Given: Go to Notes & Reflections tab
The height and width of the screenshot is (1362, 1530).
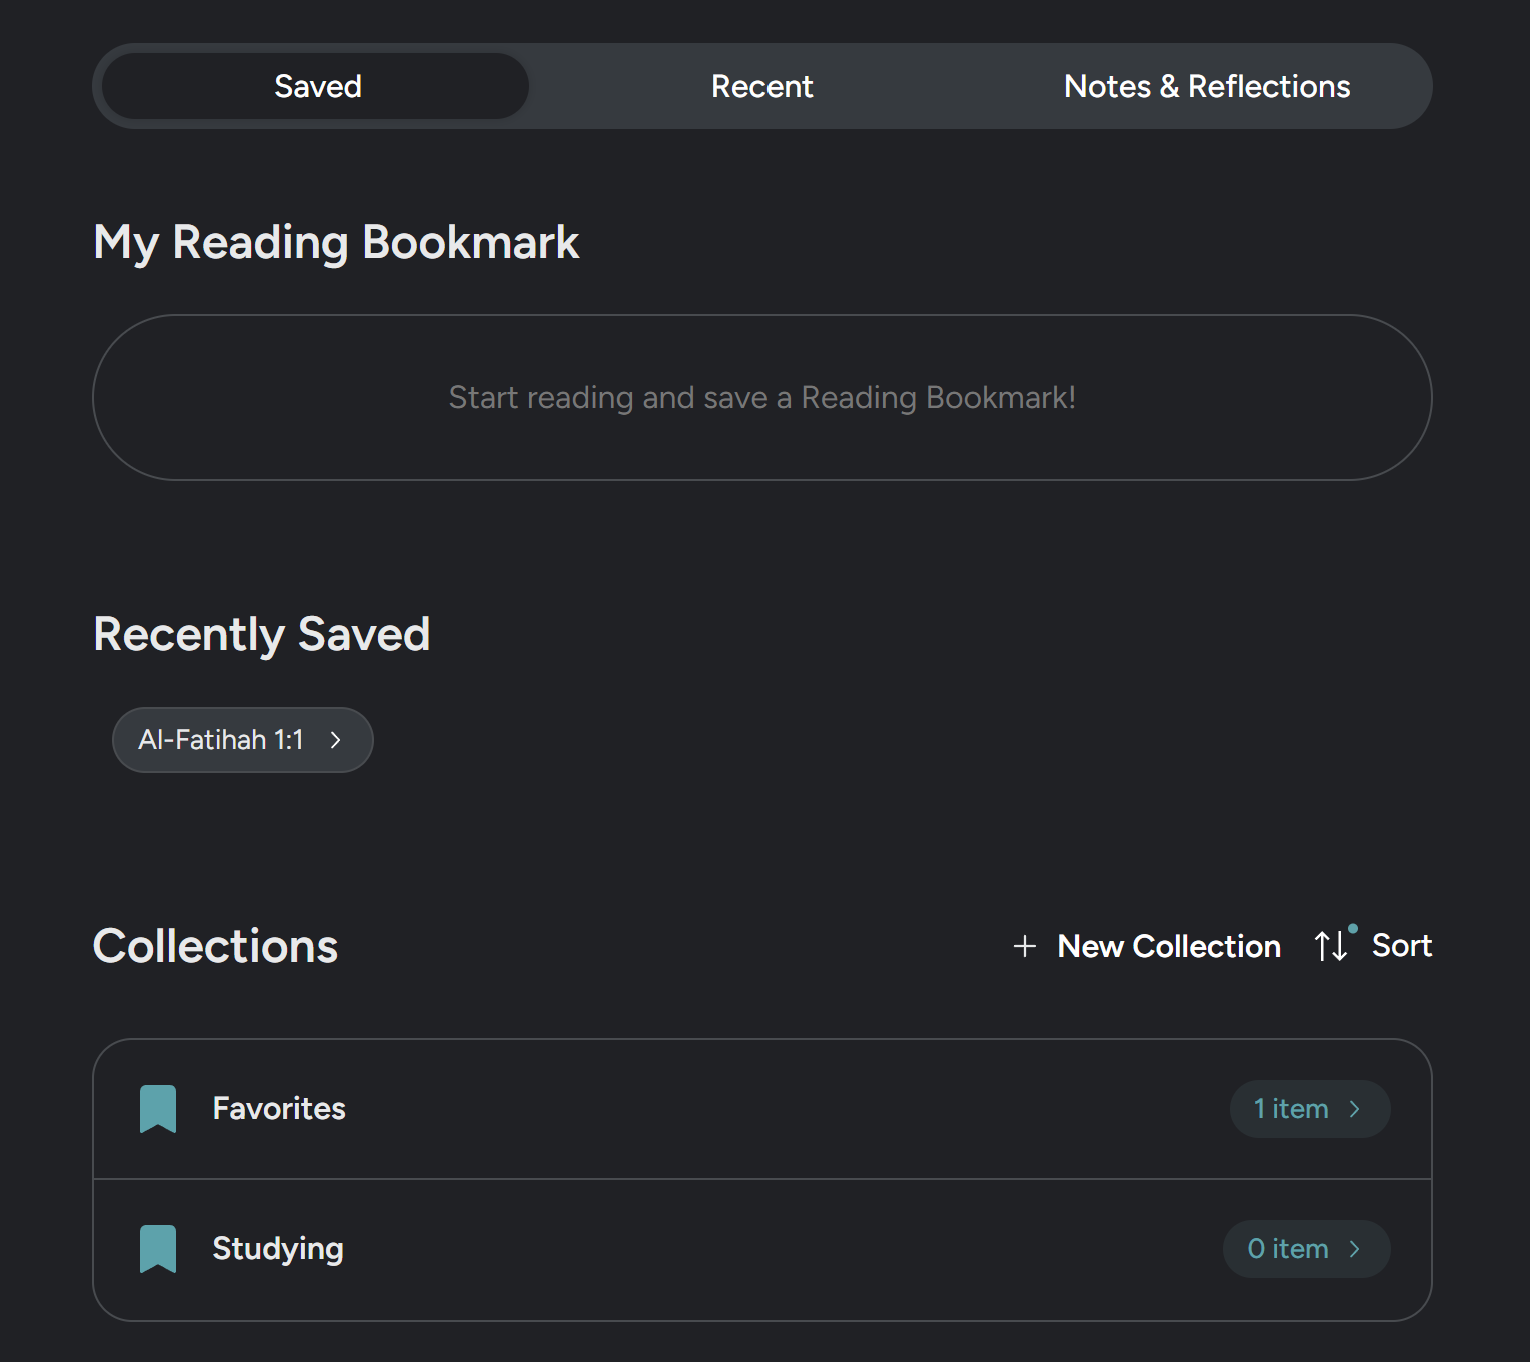Looking at the screenshot, I should tap(1206, 86).
